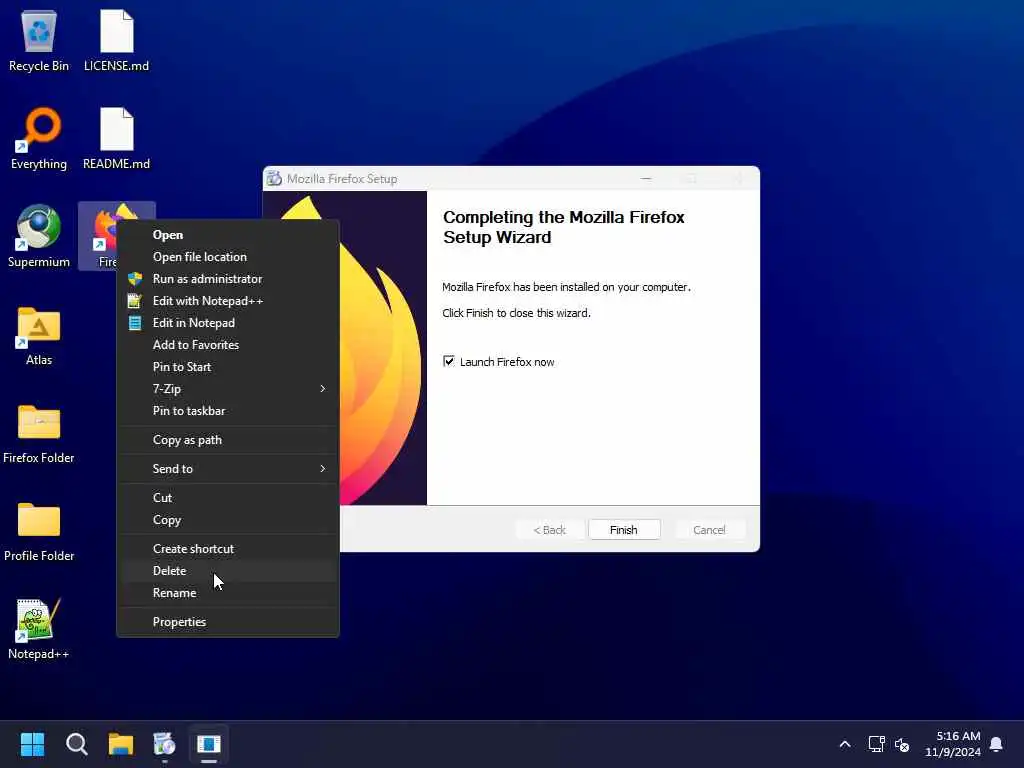Open Properties from context menu

227,622
